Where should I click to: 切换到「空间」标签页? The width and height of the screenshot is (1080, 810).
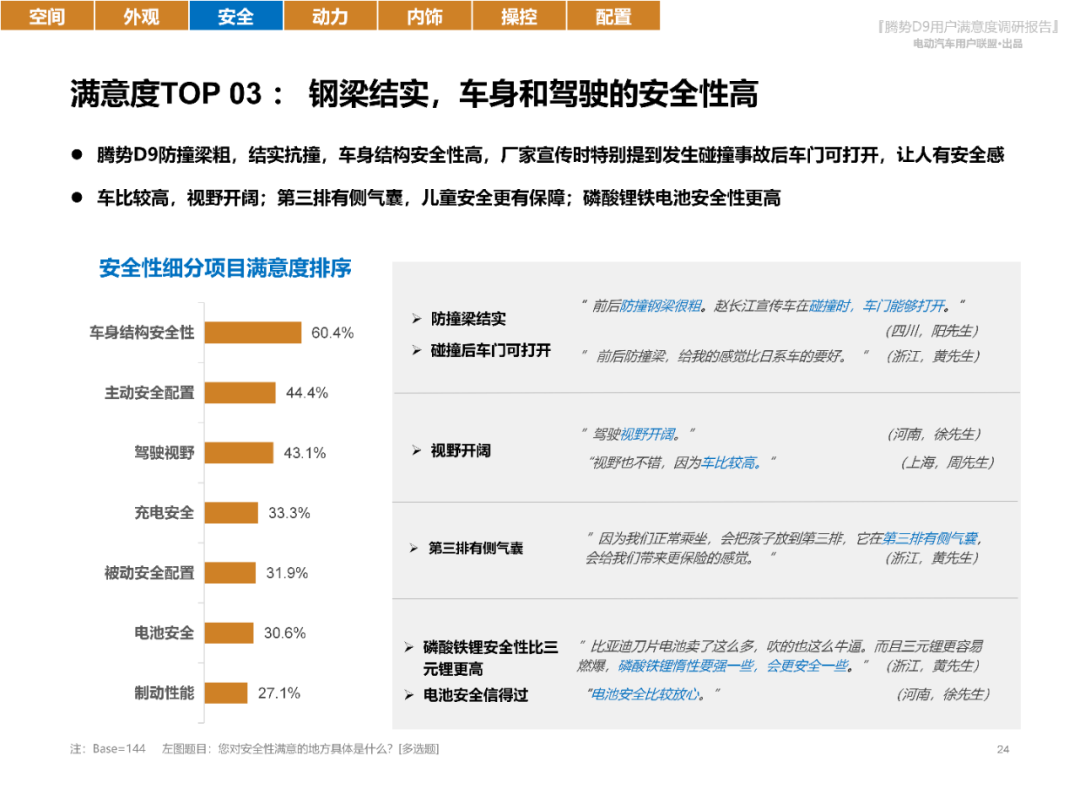[x=47, y=16]
